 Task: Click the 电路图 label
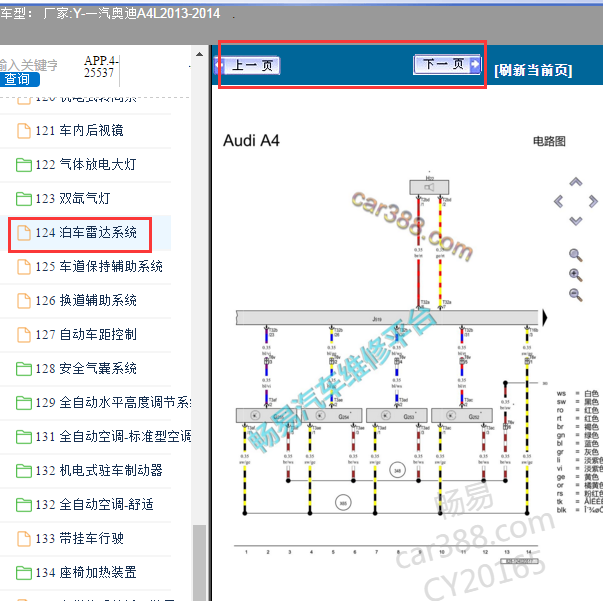click(x=549, y=141)
